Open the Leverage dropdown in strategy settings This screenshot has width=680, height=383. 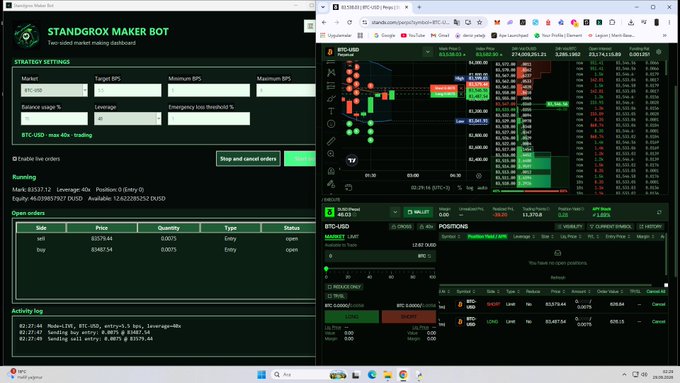tap(128, 118)
